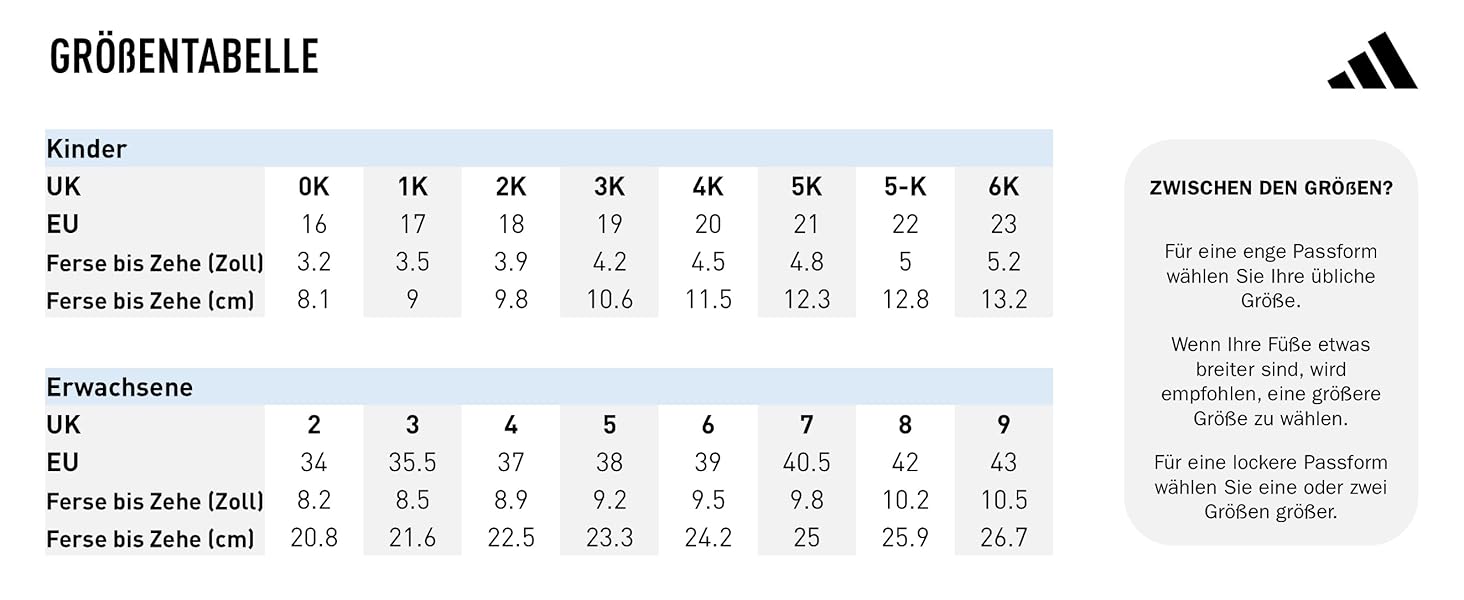Viewport: 1464px width, 600px height.
Task: Select adult EU size 35.5
Action: 412,462
